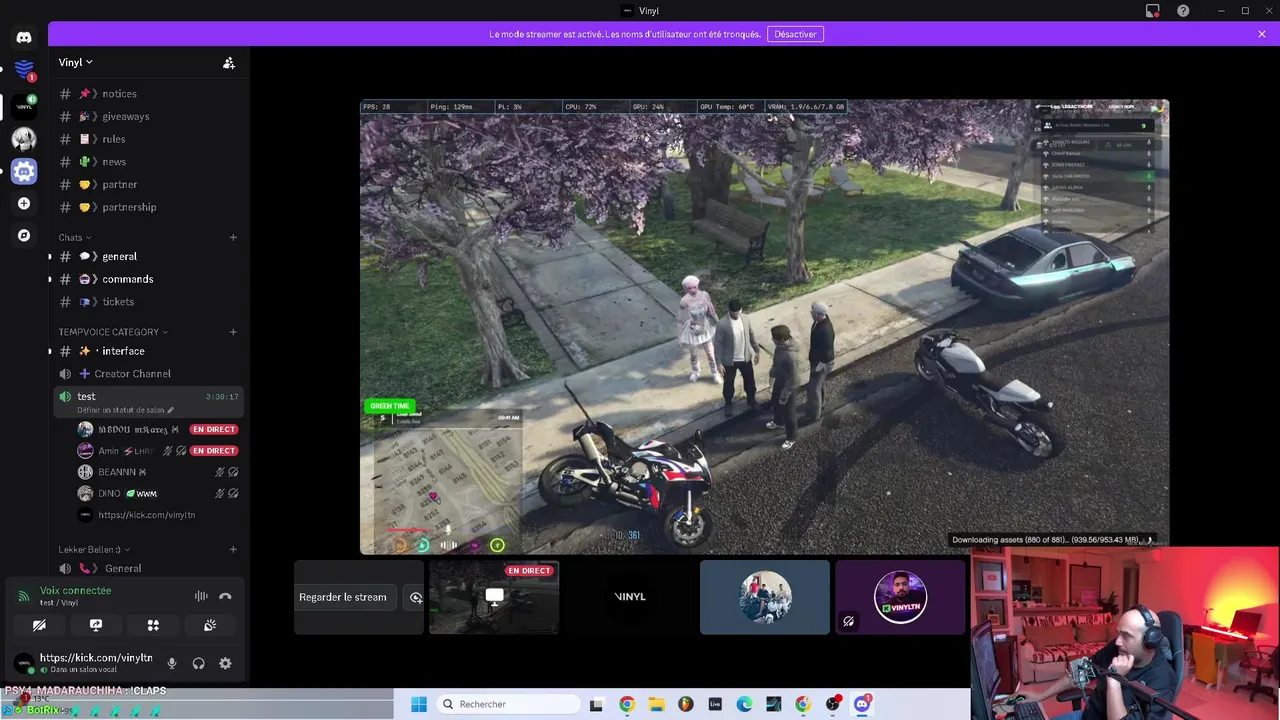
Task: Collapse the Chats category
Action: [x=75, y=237]
